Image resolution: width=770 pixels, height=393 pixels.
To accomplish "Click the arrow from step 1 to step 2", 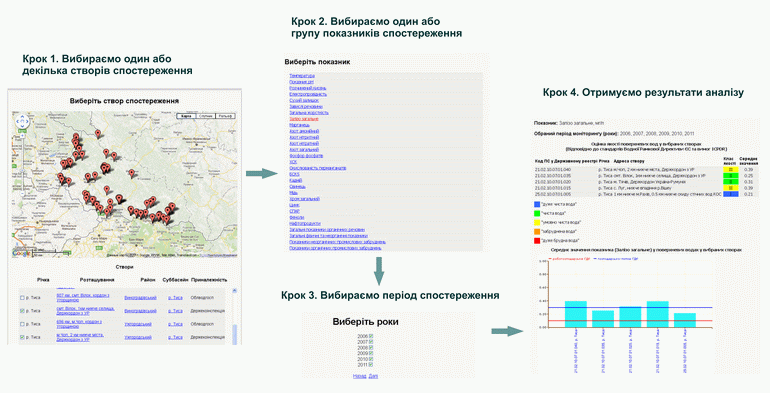I will tap(262, 173).
